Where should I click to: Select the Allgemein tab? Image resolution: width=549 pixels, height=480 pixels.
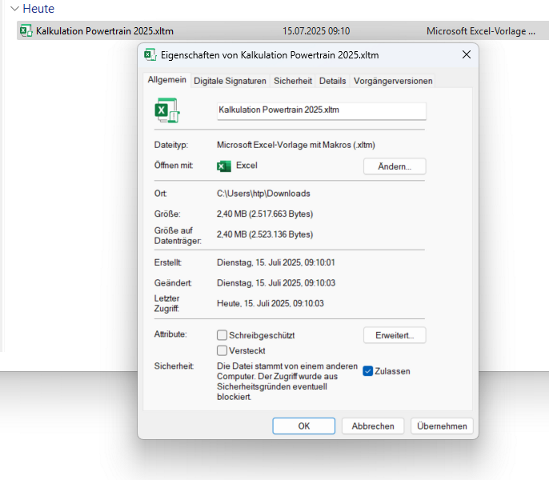pyautogui.click(x=167, y=80)
